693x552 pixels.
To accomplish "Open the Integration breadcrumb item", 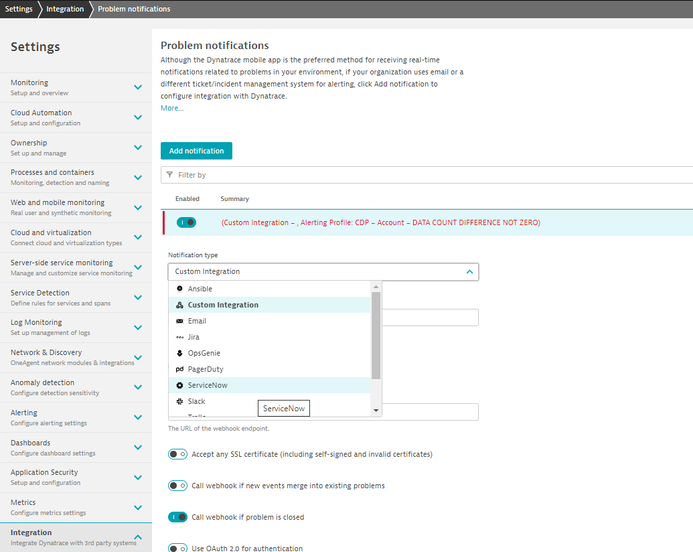I will [x=65, y=9].
